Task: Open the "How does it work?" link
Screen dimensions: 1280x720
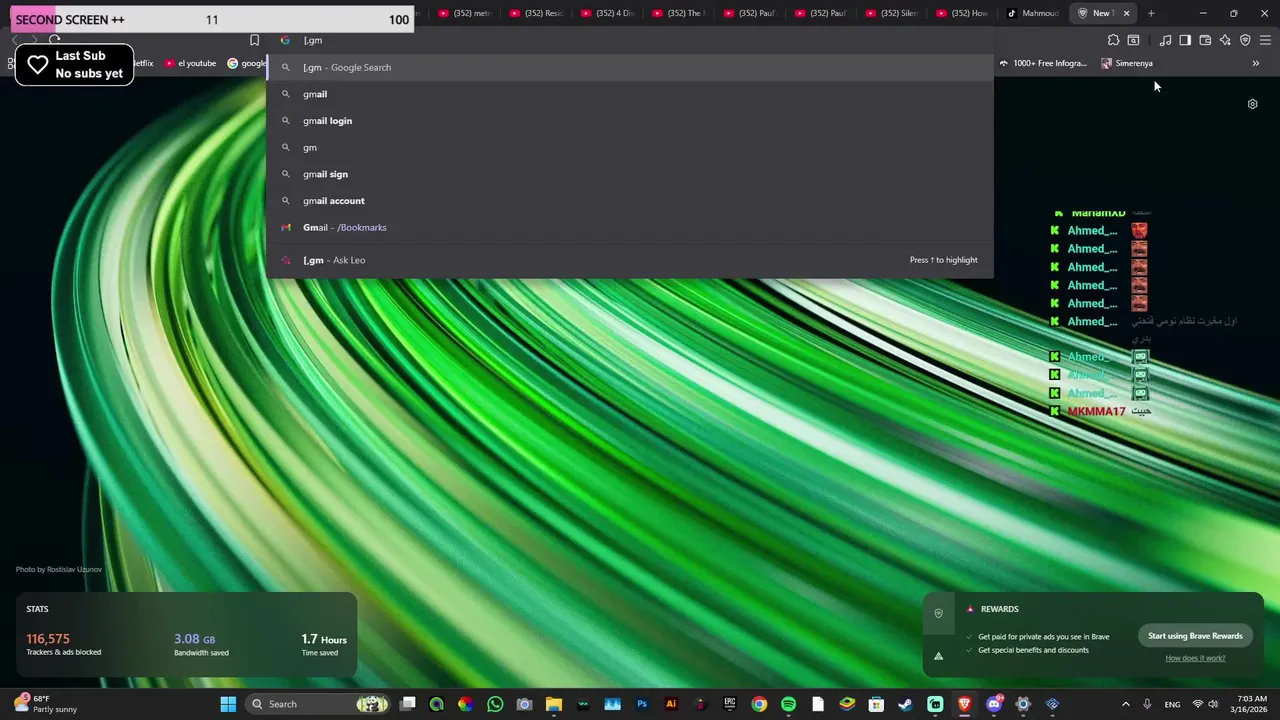Action: (x=1195, y=658)
